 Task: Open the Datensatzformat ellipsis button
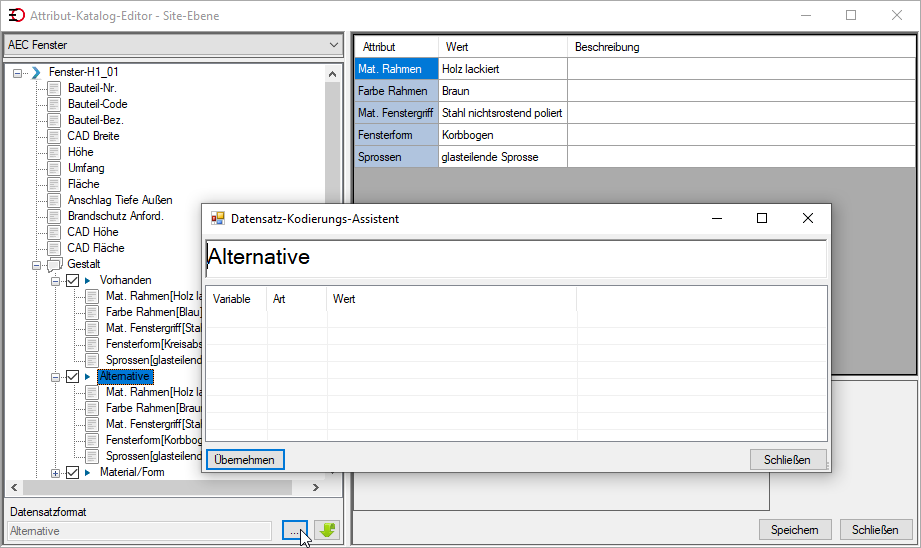tap(294, 530)
